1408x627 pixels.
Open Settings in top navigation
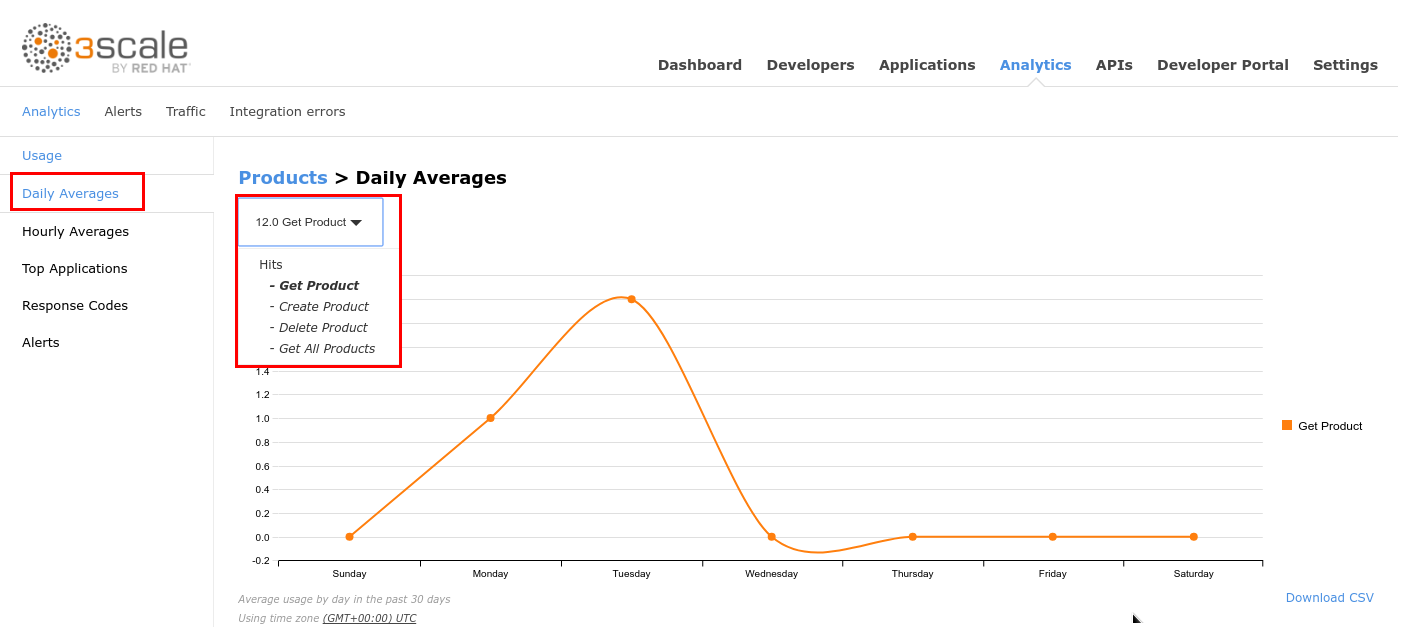click(x=1344, y=65)
